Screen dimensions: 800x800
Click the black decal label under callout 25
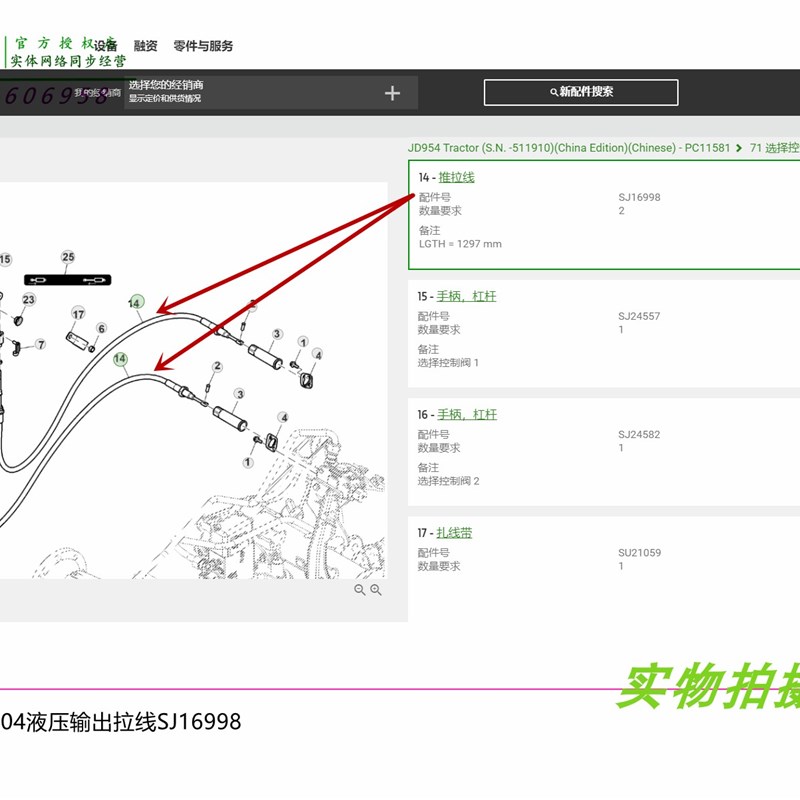[67, 280]
